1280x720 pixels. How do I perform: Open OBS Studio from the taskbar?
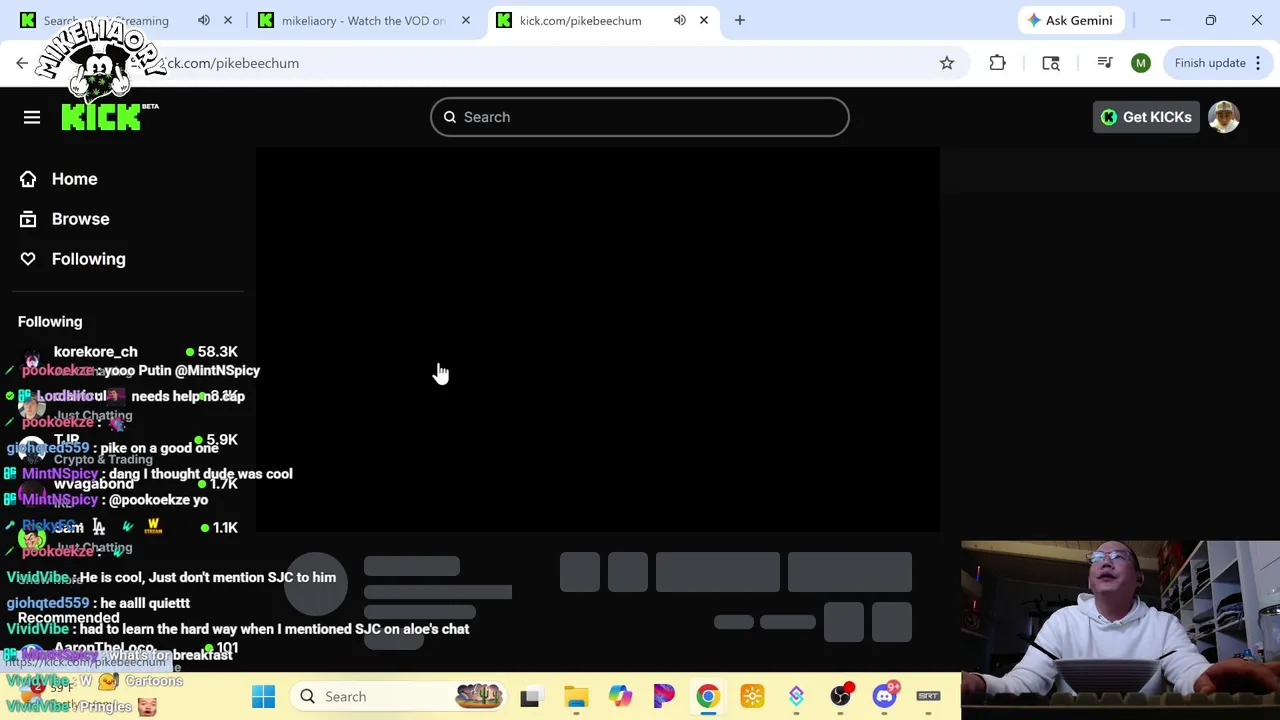[840, 696]
